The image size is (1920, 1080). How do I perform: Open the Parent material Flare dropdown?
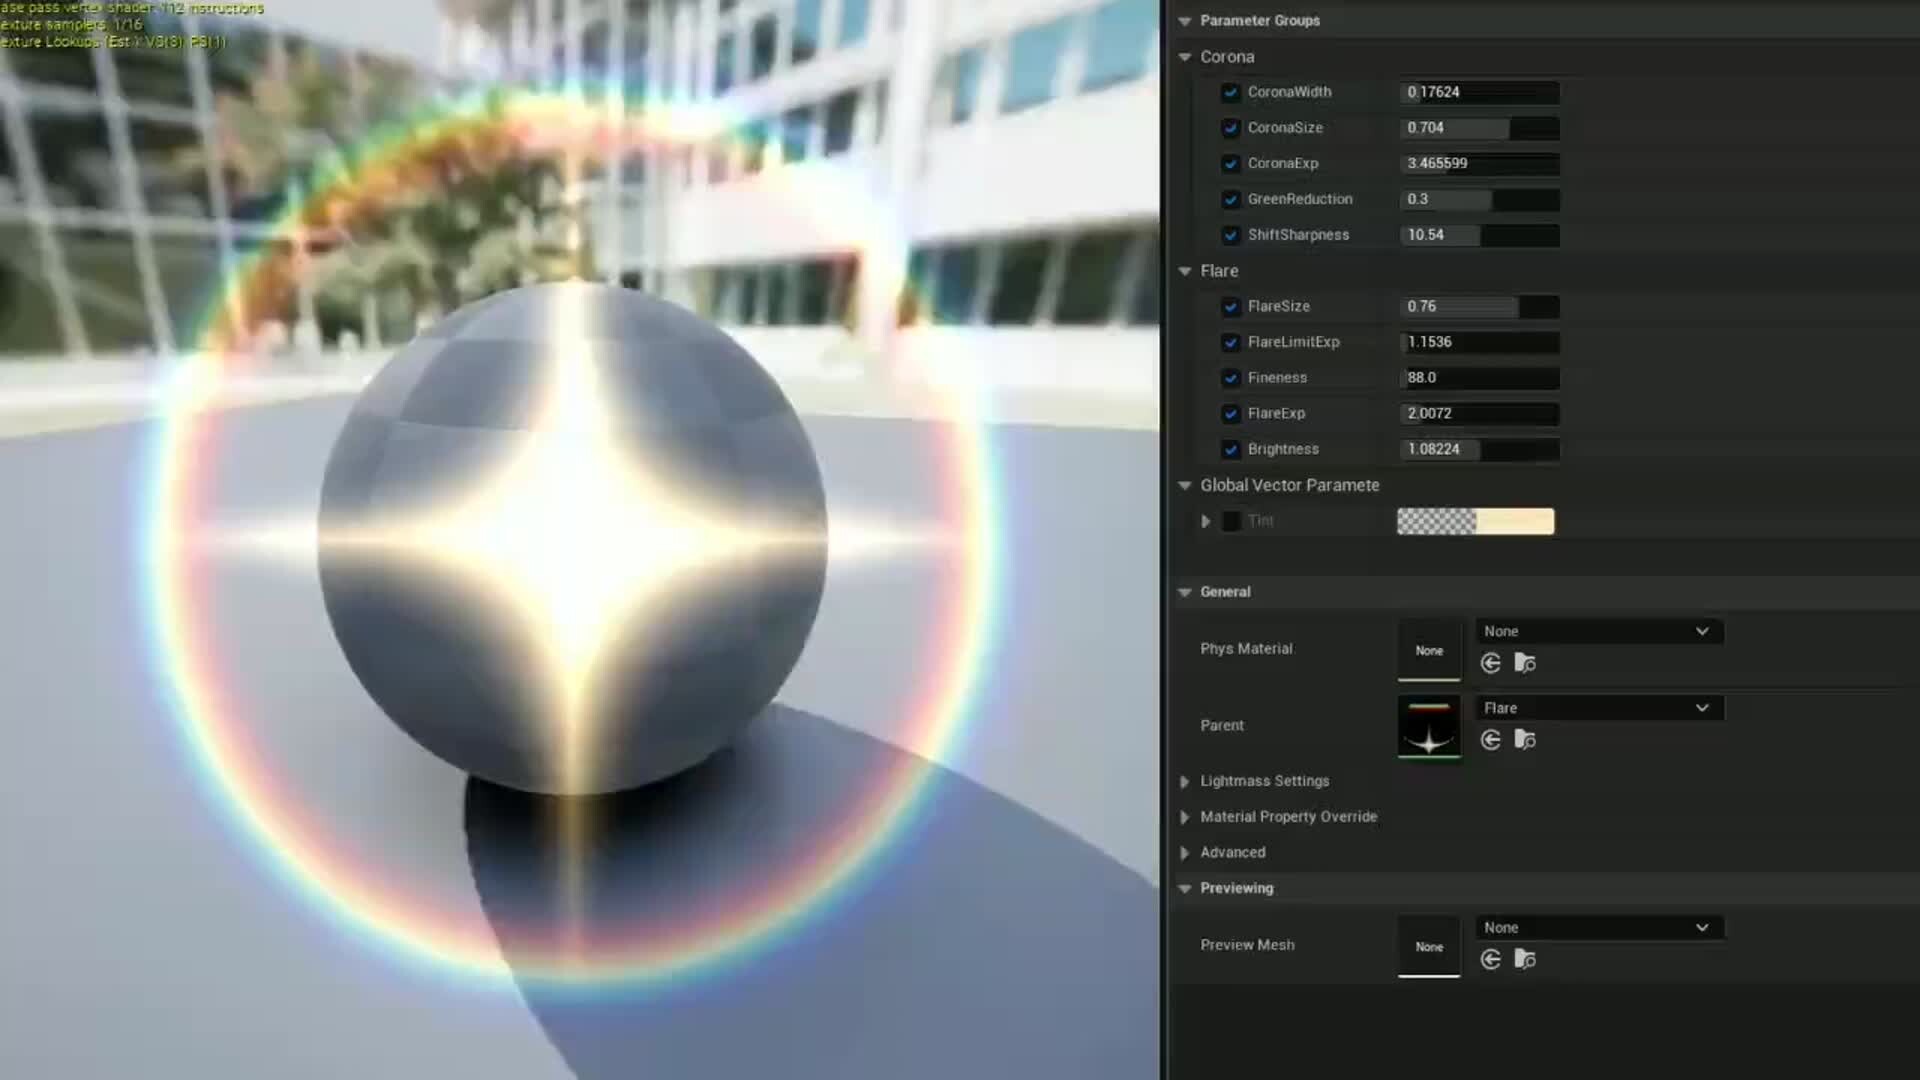[x=1599, y=708]
